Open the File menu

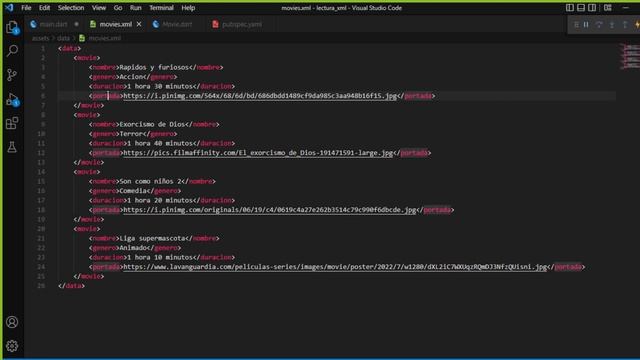coord(26,8)
